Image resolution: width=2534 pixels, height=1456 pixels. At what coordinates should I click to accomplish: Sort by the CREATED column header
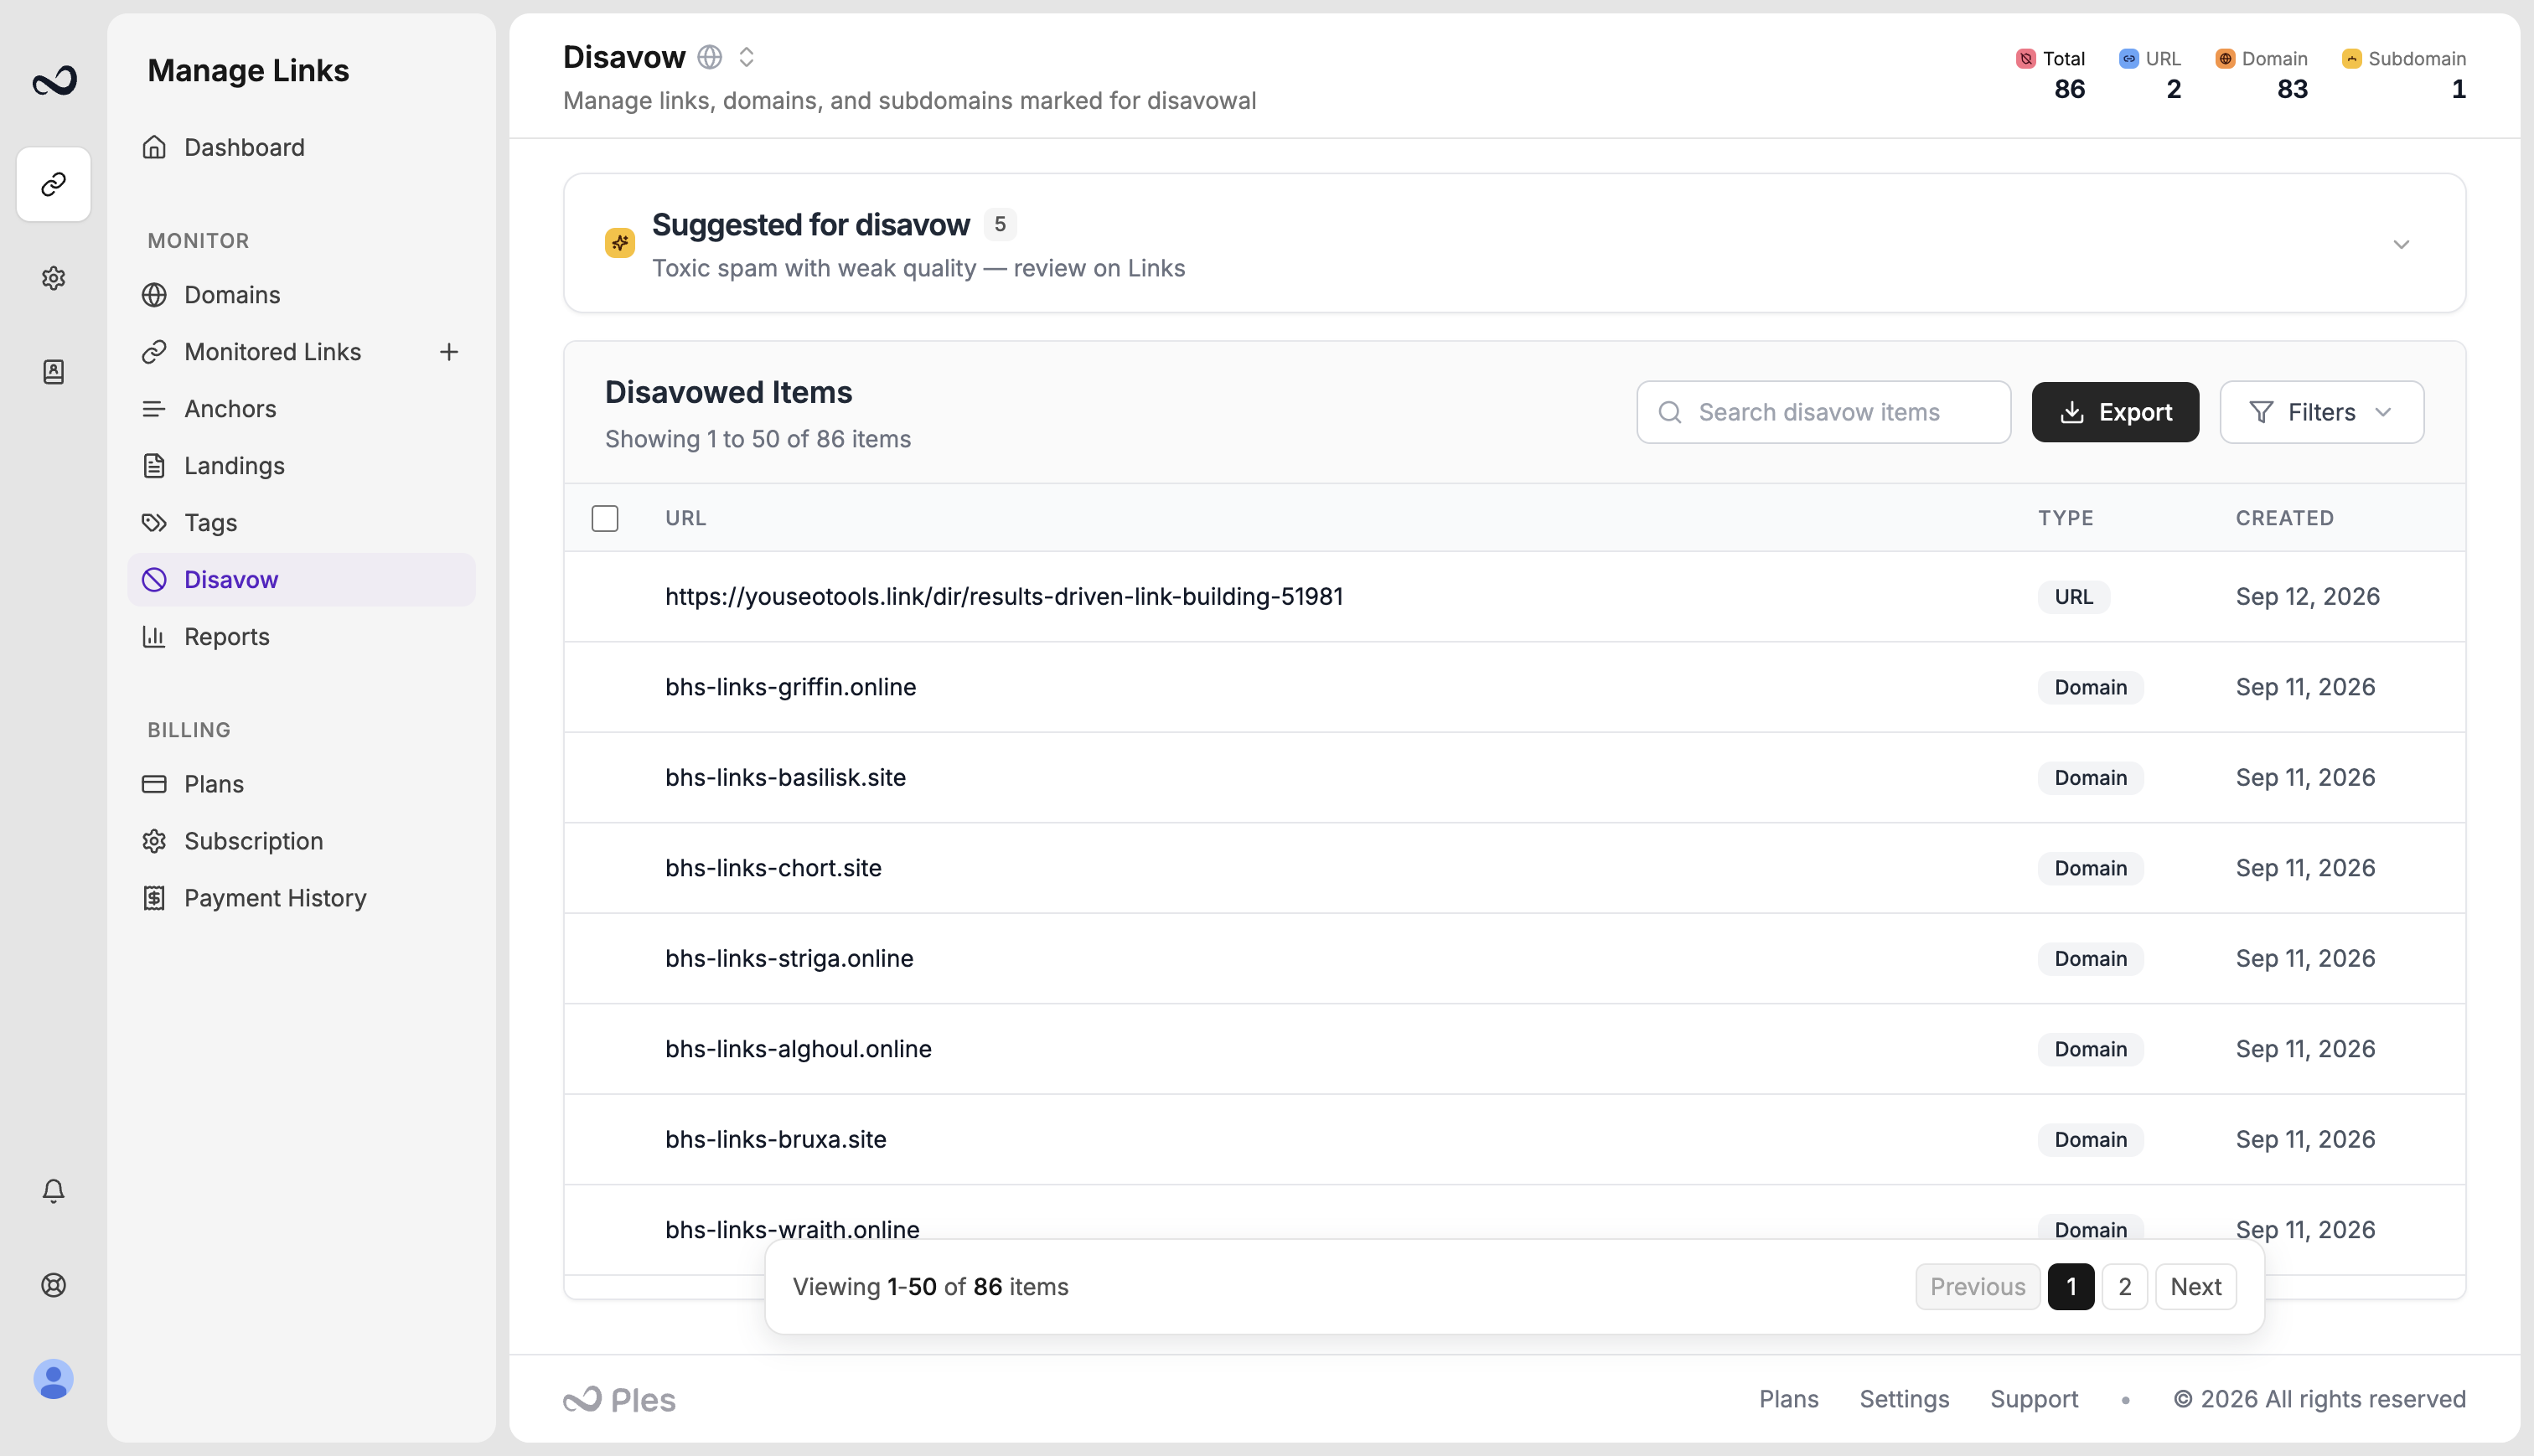2285,518
